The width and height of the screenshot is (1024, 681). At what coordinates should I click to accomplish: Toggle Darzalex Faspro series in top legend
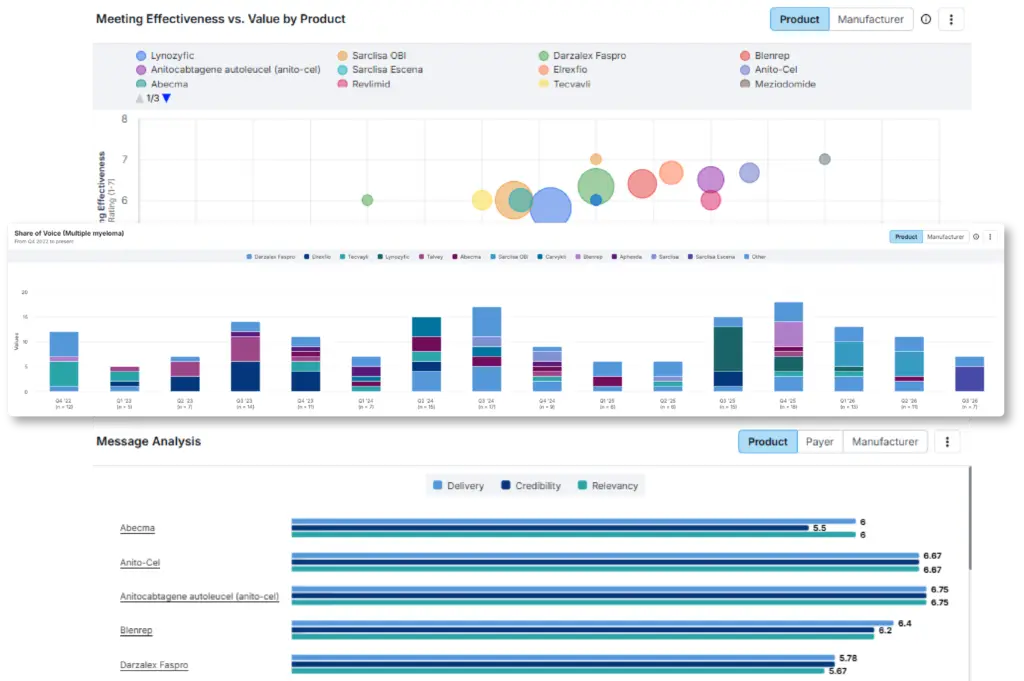(583, 55)
